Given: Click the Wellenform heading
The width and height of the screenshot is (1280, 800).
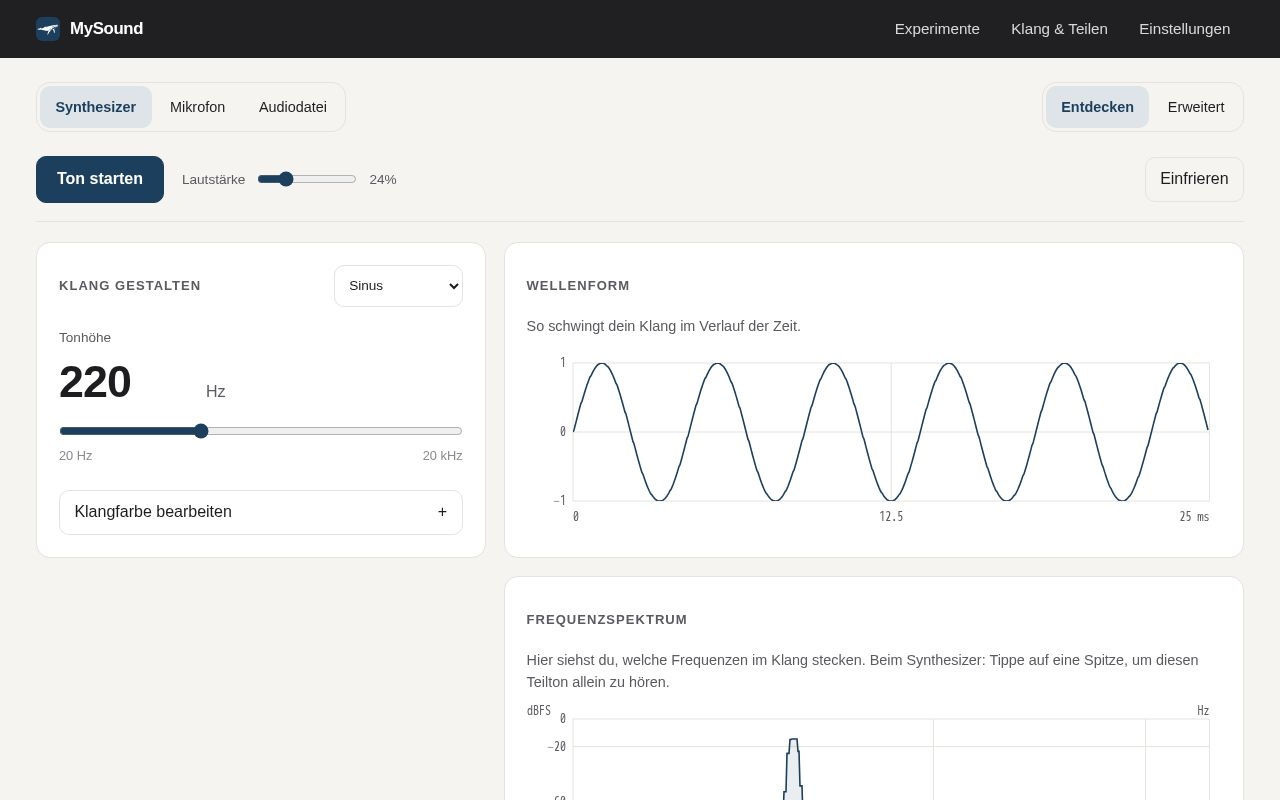Looking at the screenshot, I should click(578, 286).
